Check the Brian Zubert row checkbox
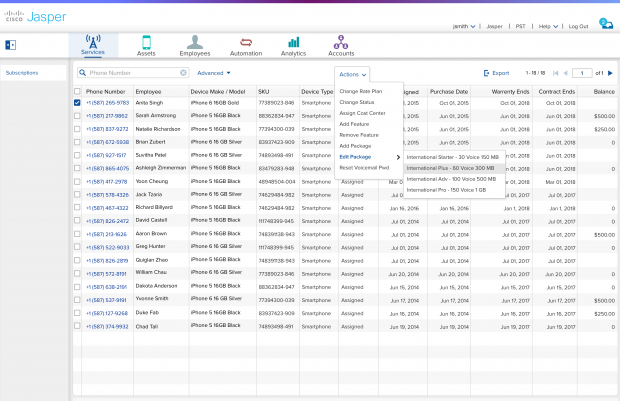Screen dimensions: 620x401 (77, 142)
